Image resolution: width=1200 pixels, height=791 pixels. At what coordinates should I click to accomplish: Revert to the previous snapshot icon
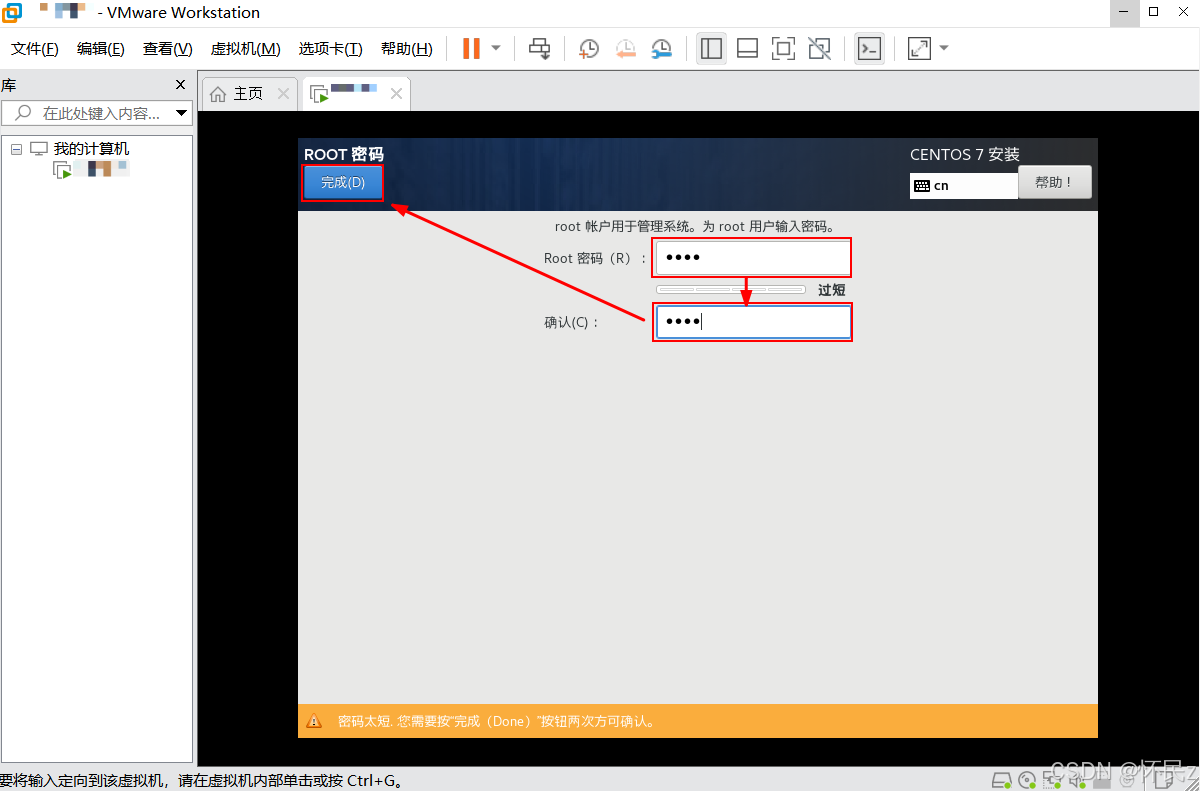click(x=625, y=48)
